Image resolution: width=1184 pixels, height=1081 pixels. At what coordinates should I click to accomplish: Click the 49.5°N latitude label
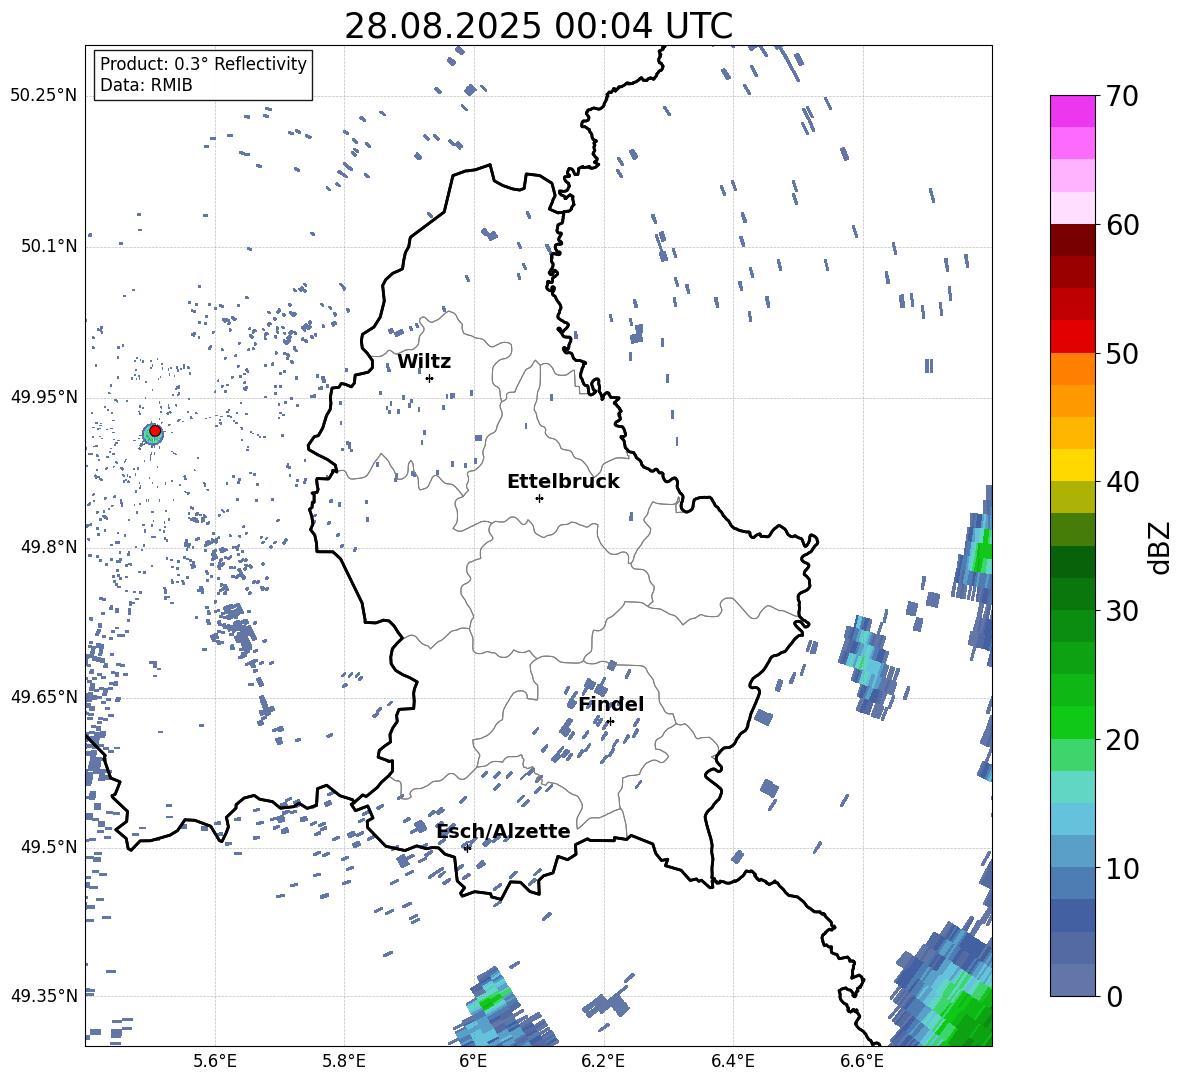[48, 846]
